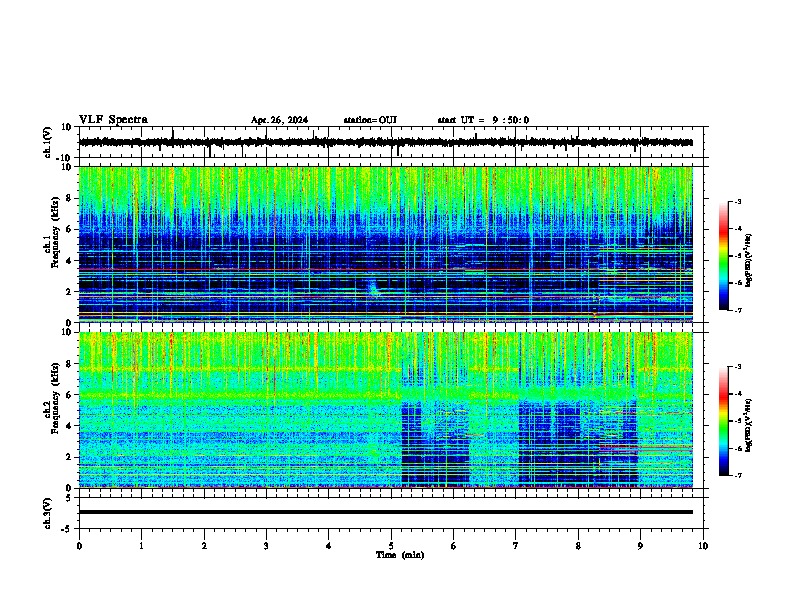The image size is (792, 612).
Task: Click the "0" tick on ch.1 frequency axis
Action: [x=69, y=322]
